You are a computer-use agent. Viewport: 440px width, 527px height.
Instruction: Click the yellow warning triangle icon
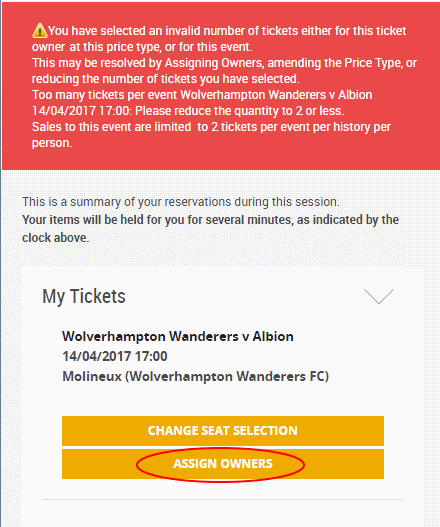point(40,30)
